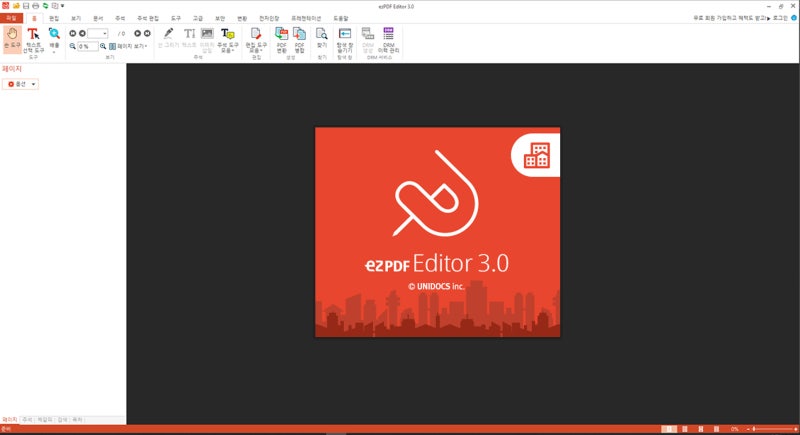This screenshot has width=800, height=435.
Task: Expand the 페이지 보기 dropdown
Action: [130, 46]
